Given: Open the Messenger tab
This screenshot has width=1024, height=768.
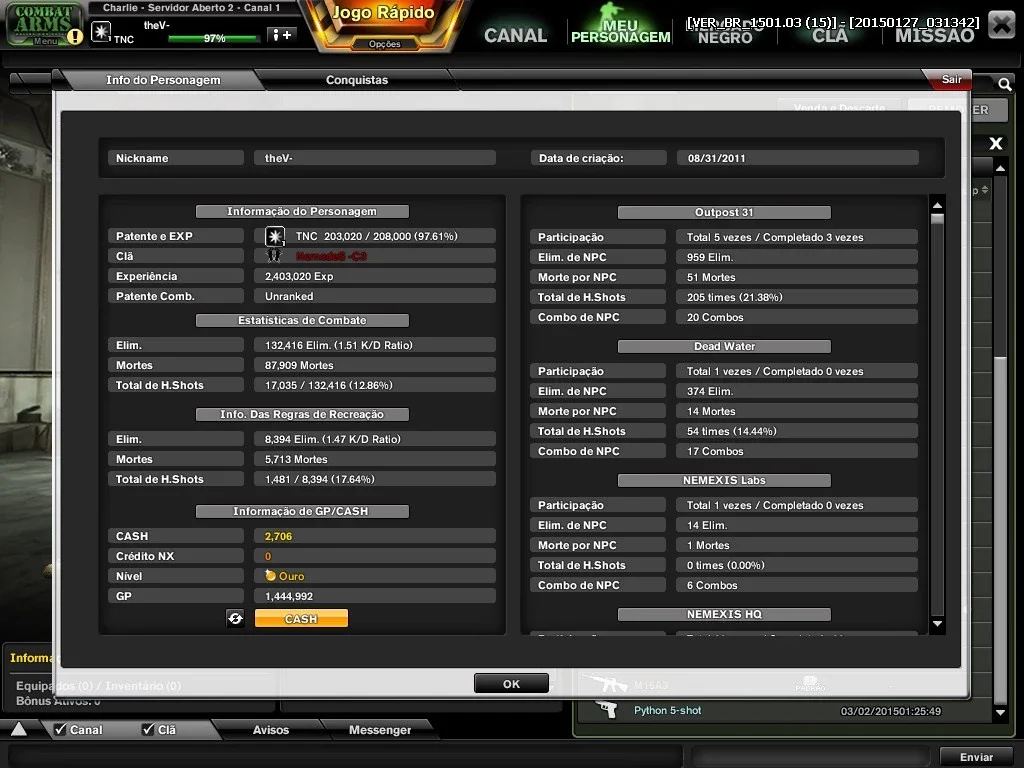Looking at the screenshot, I should click(x=379, y=729).
